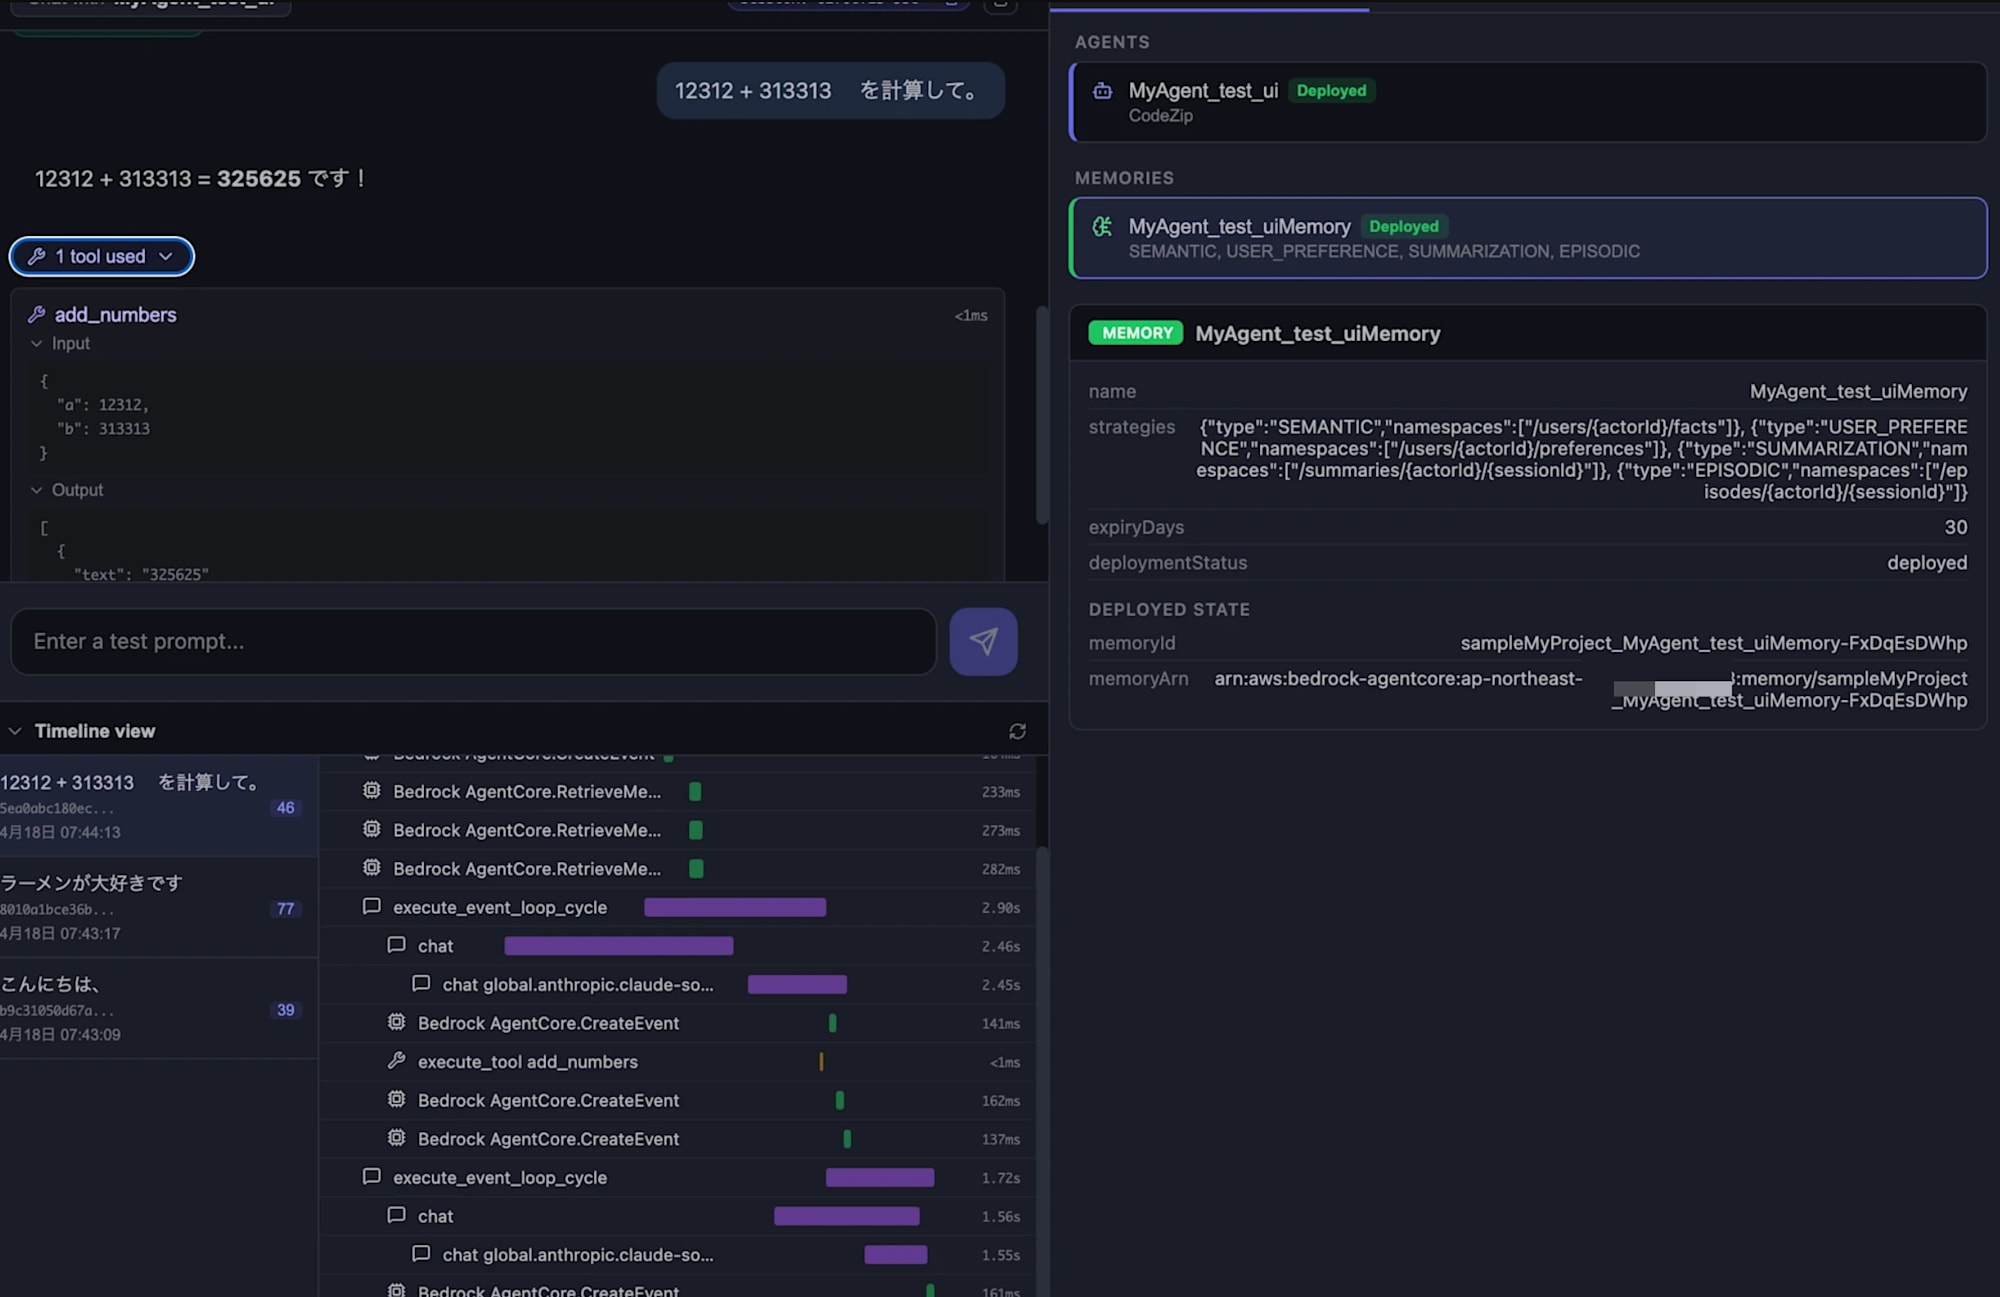Collapse the Input section chevron

tap(37, 343)
